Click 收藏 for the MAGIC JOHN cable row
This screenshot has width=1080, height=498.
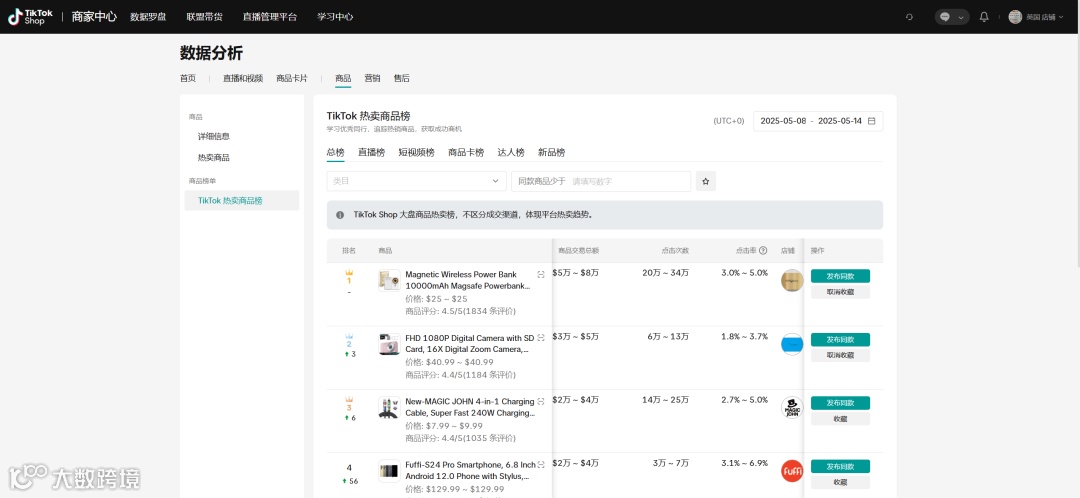pyautogui.click(x=840, y=419)
